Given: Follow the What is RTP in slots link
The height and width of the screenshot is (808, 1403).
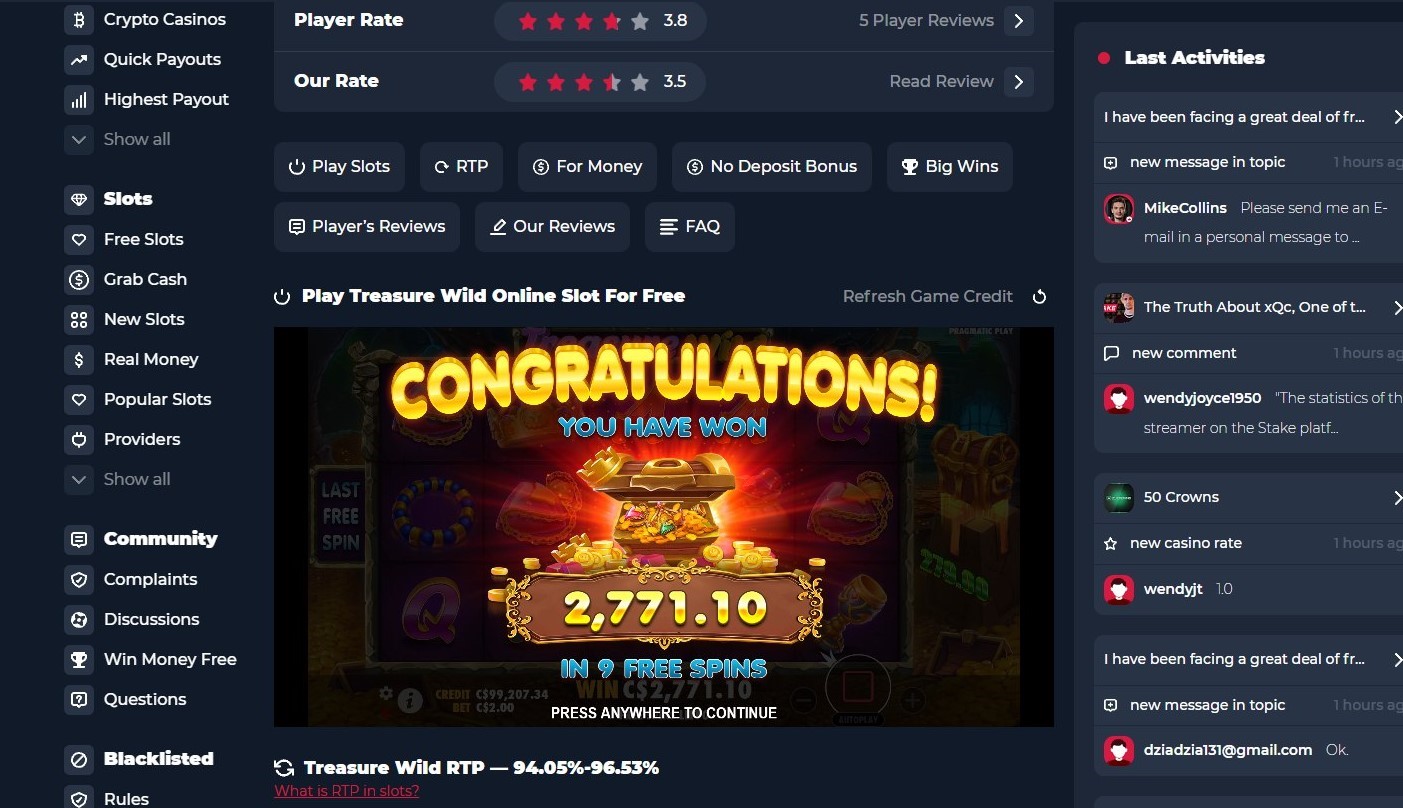Looking at the screenshot, I should [347, 791].
